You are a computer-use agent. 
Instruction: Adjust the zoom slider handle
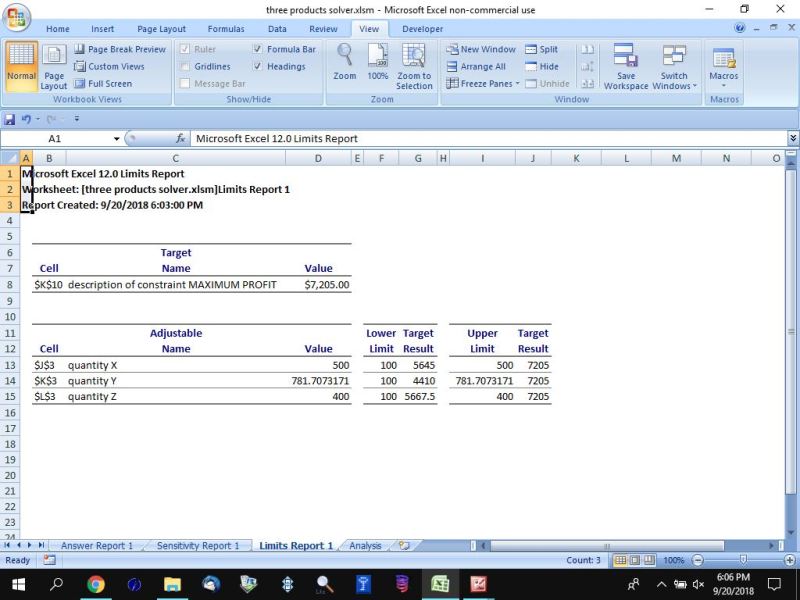[x=743, y=560]
